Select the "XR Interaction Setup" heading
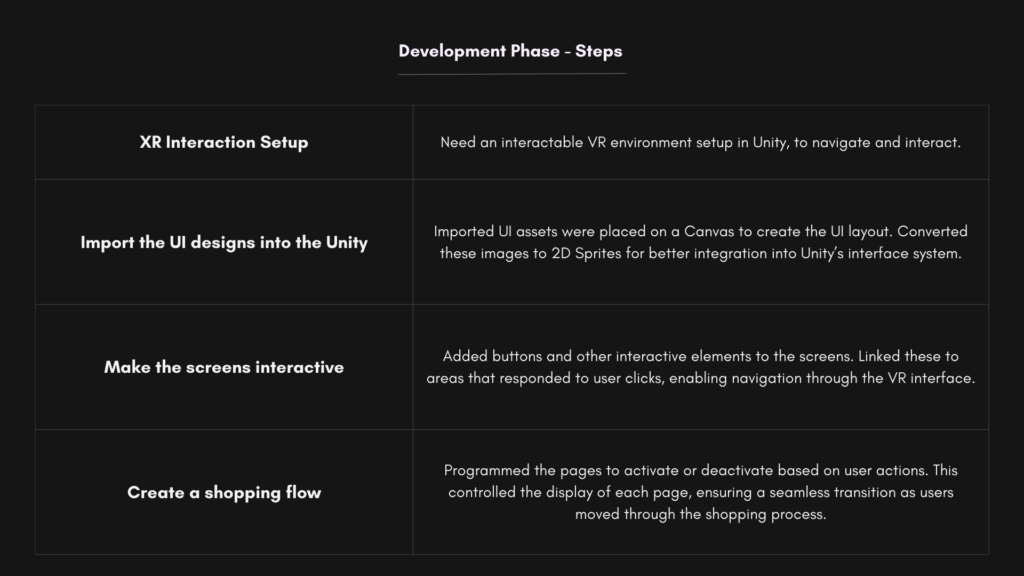This screenshot has width=1024, height=576. pyautogui.click(x=224, y=142)
